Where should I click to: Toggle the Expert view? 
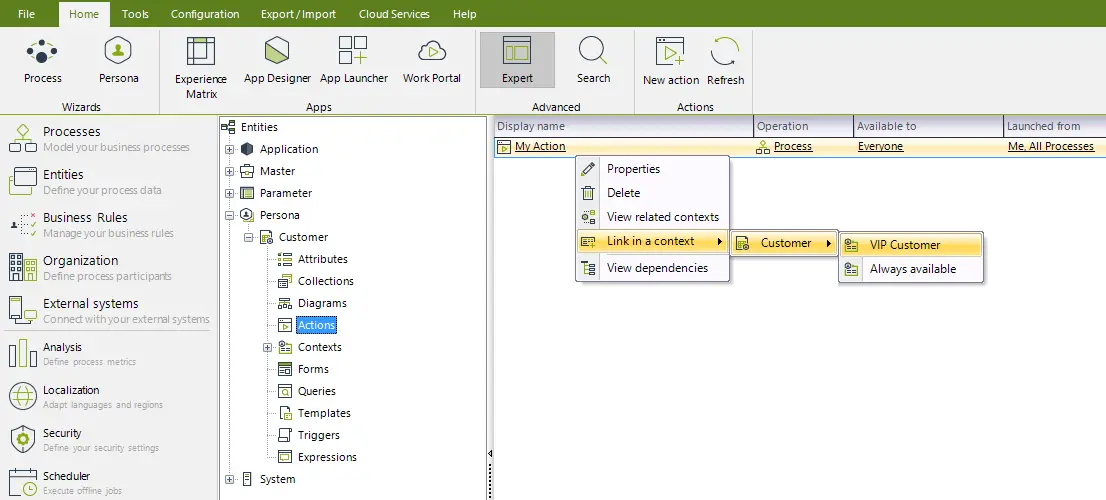click(x=517, y=60)
